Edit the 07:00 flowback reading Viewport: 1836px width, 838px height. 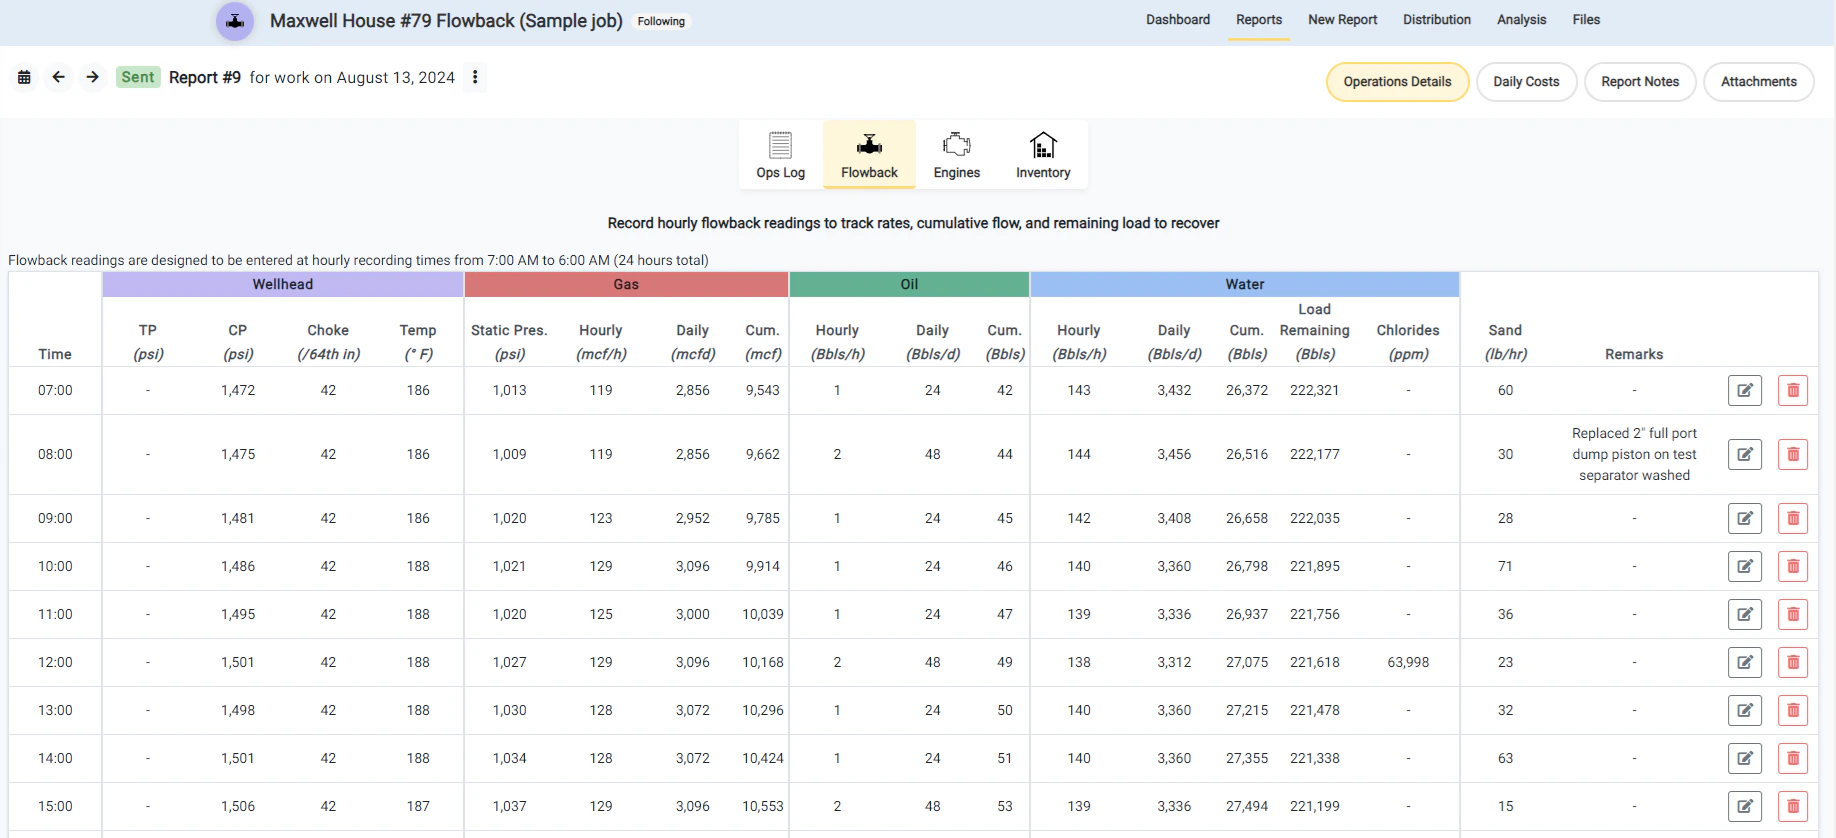pos(1744,390)
